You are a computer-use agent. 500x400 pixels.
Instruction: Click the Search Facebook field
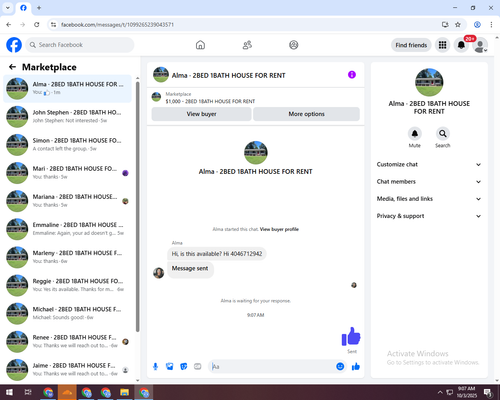tap(80, 45)
